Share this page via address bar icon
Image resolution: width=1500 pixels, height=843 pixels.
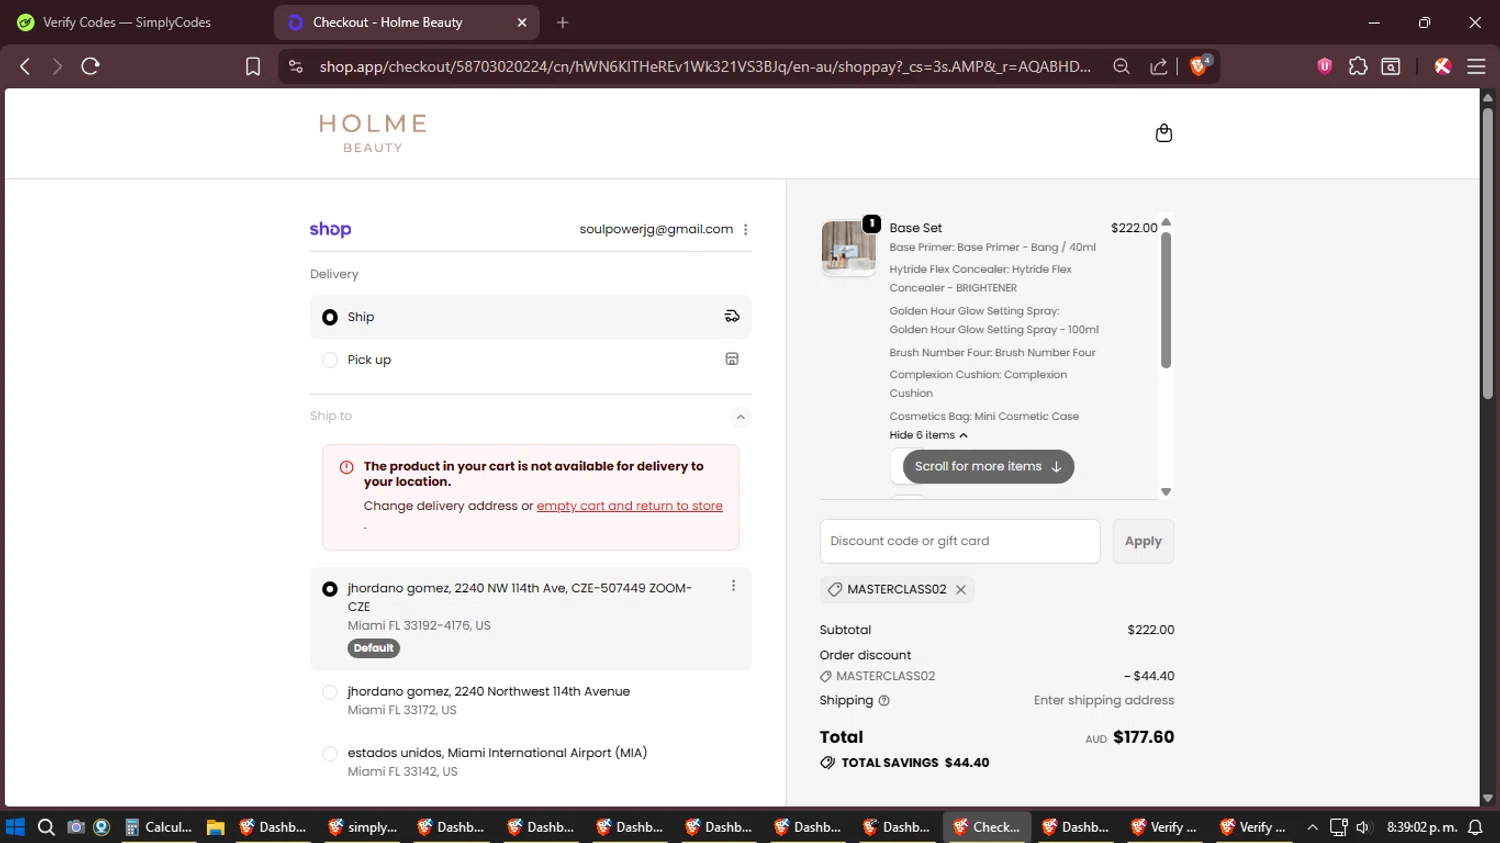click(1158, 66)
